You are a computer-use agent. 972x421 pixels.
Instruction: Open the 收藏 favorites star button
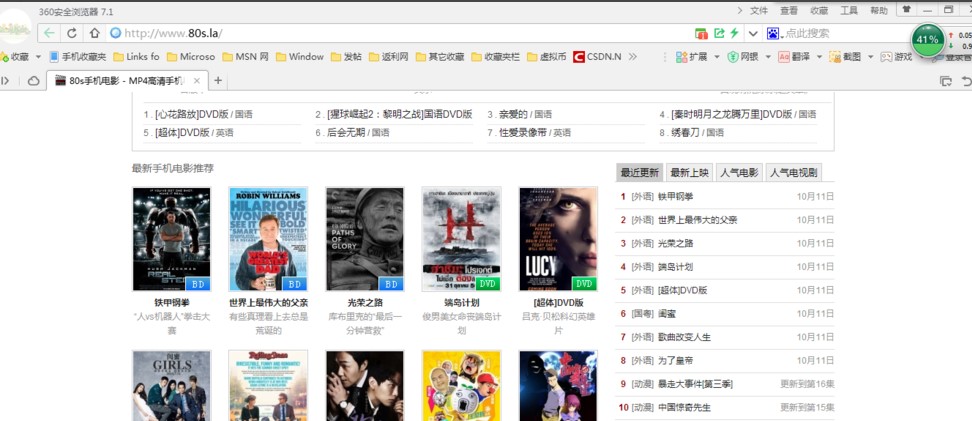[x=15, y=56]
